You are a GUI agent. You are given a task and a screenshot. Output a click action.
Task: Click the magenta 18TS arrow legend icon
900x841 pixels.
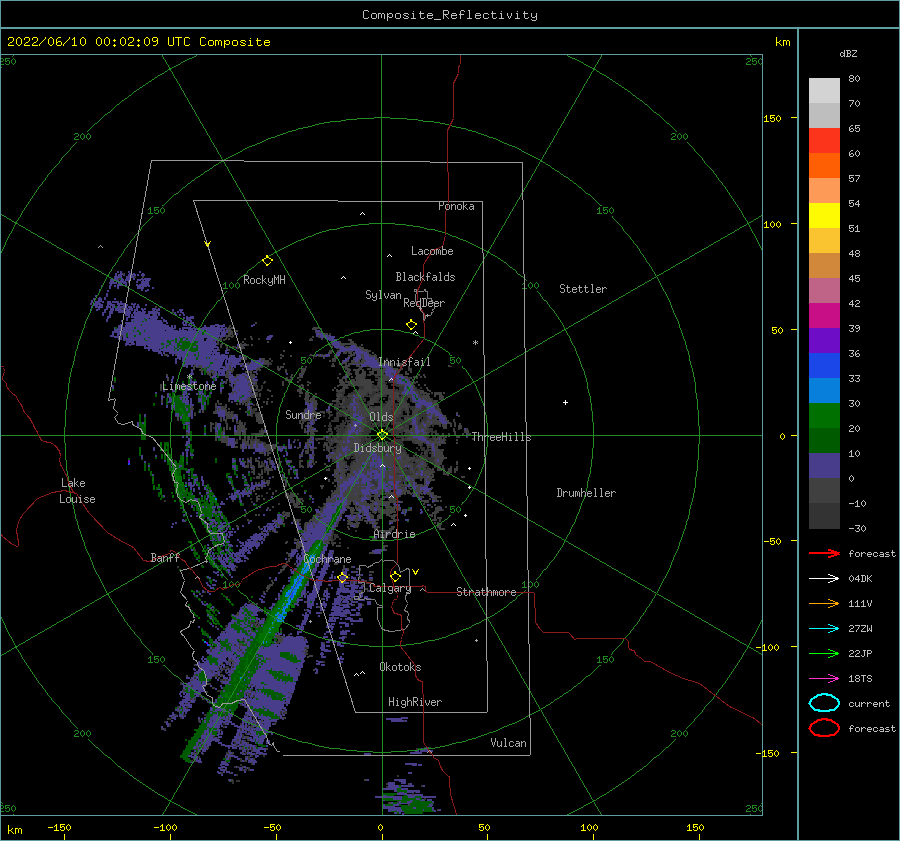coord(824,679)
